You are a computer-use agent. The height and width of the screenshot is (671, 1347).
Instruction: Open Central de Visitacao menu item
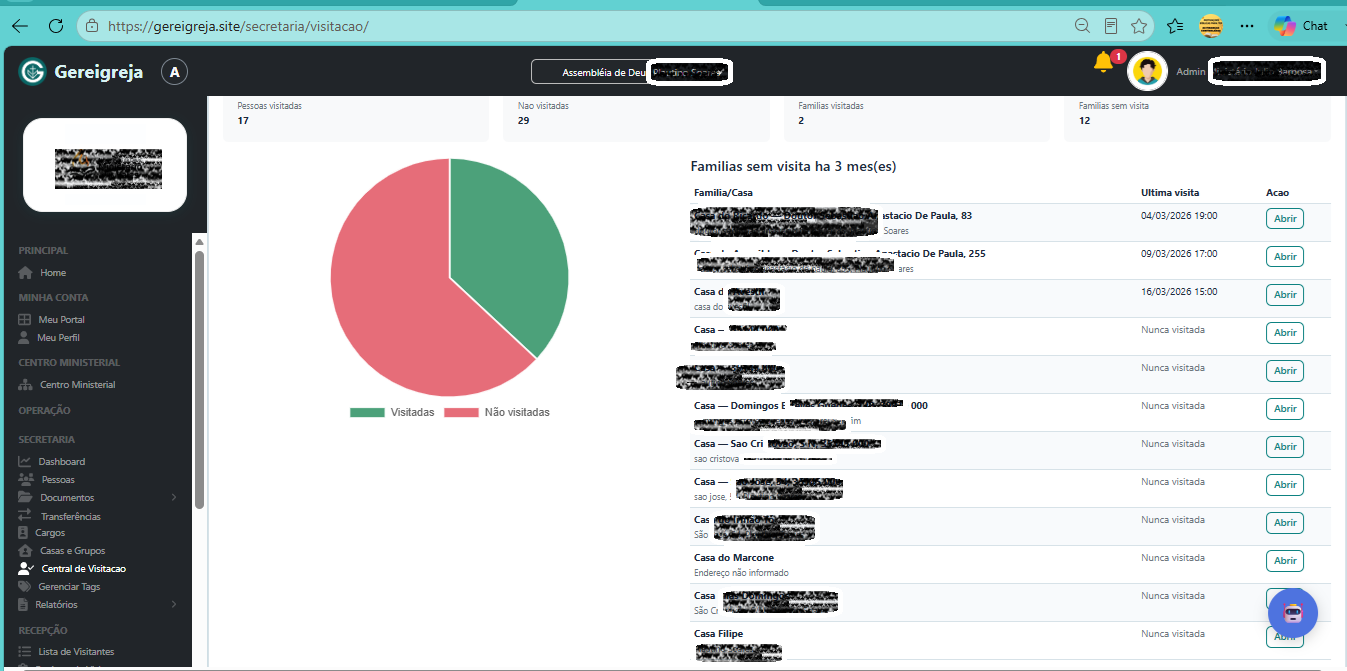(84, 569)
